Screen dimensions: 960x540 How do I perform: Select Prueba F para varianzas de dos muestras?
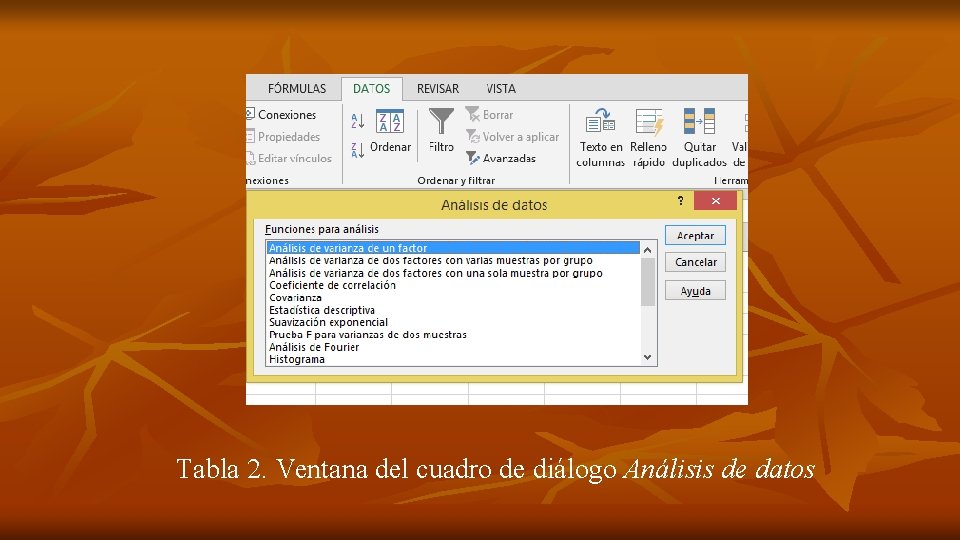coord(453,335)
